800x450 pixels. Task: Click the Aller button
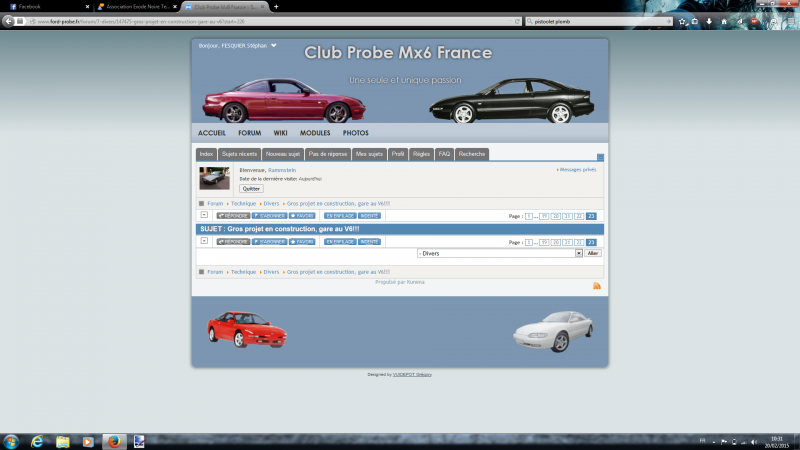tap(592, 253)
